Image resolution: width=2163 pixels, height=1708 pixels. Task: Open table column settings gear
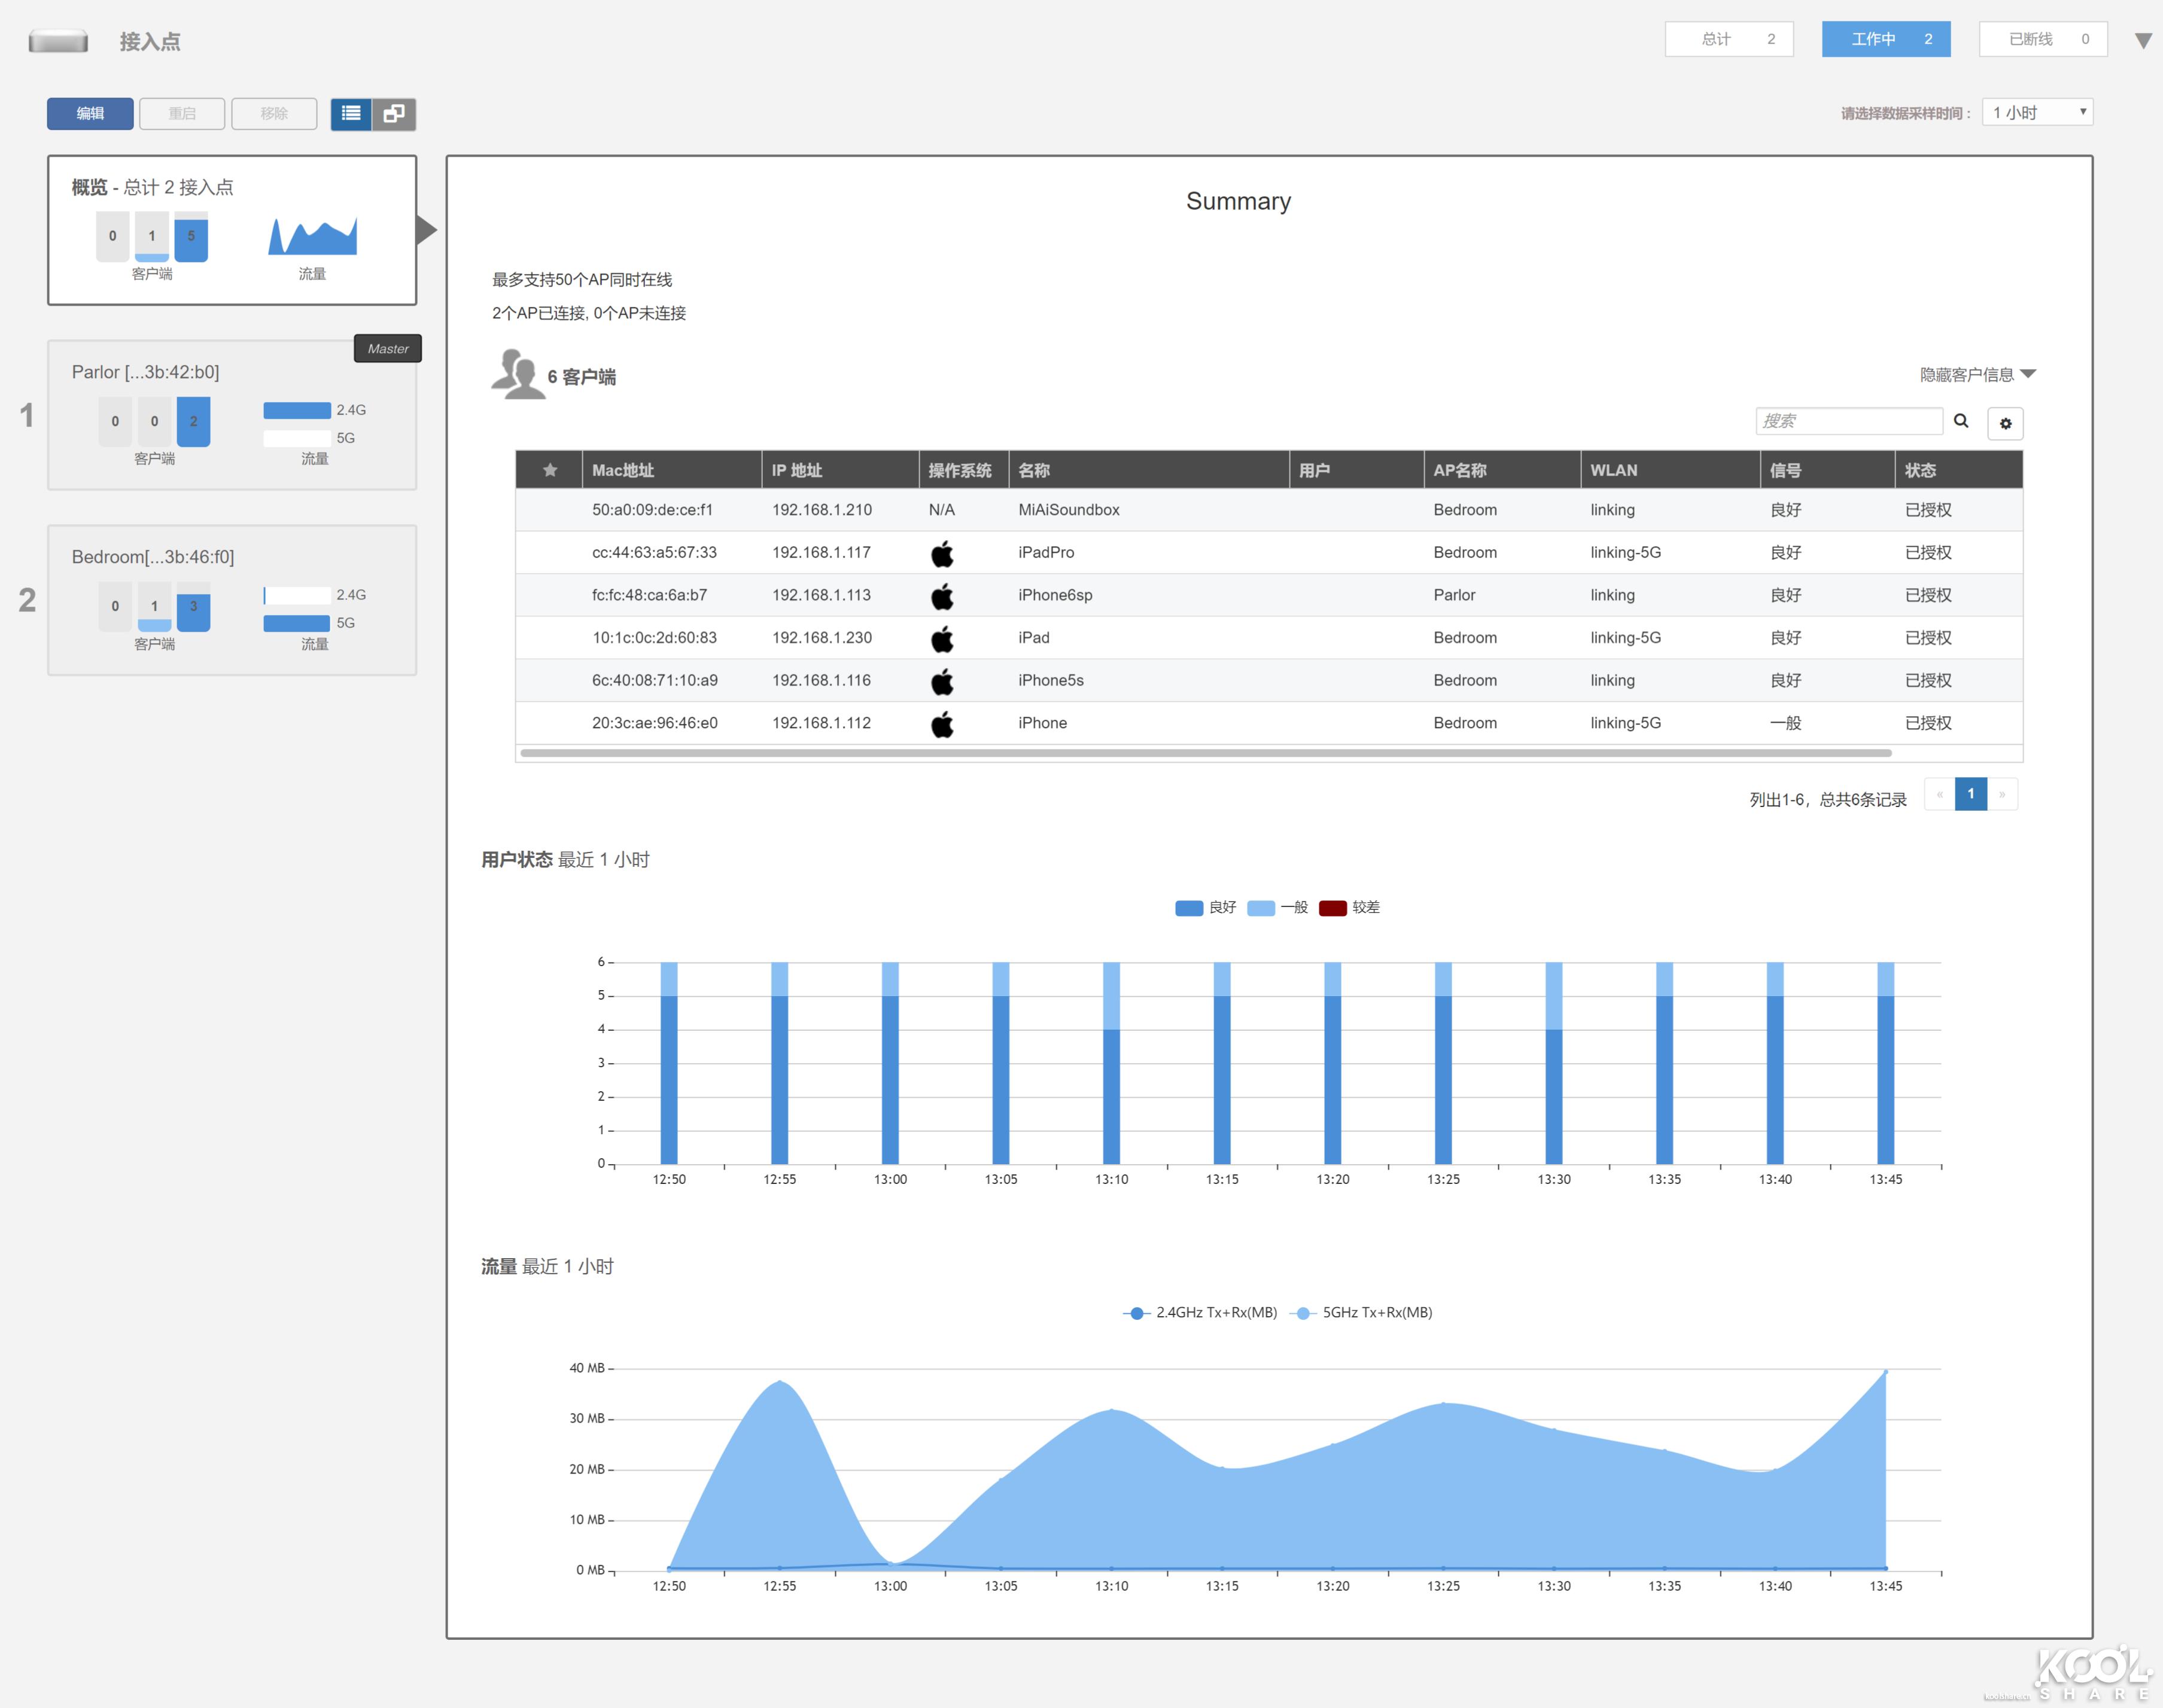tap(2005, 423)
